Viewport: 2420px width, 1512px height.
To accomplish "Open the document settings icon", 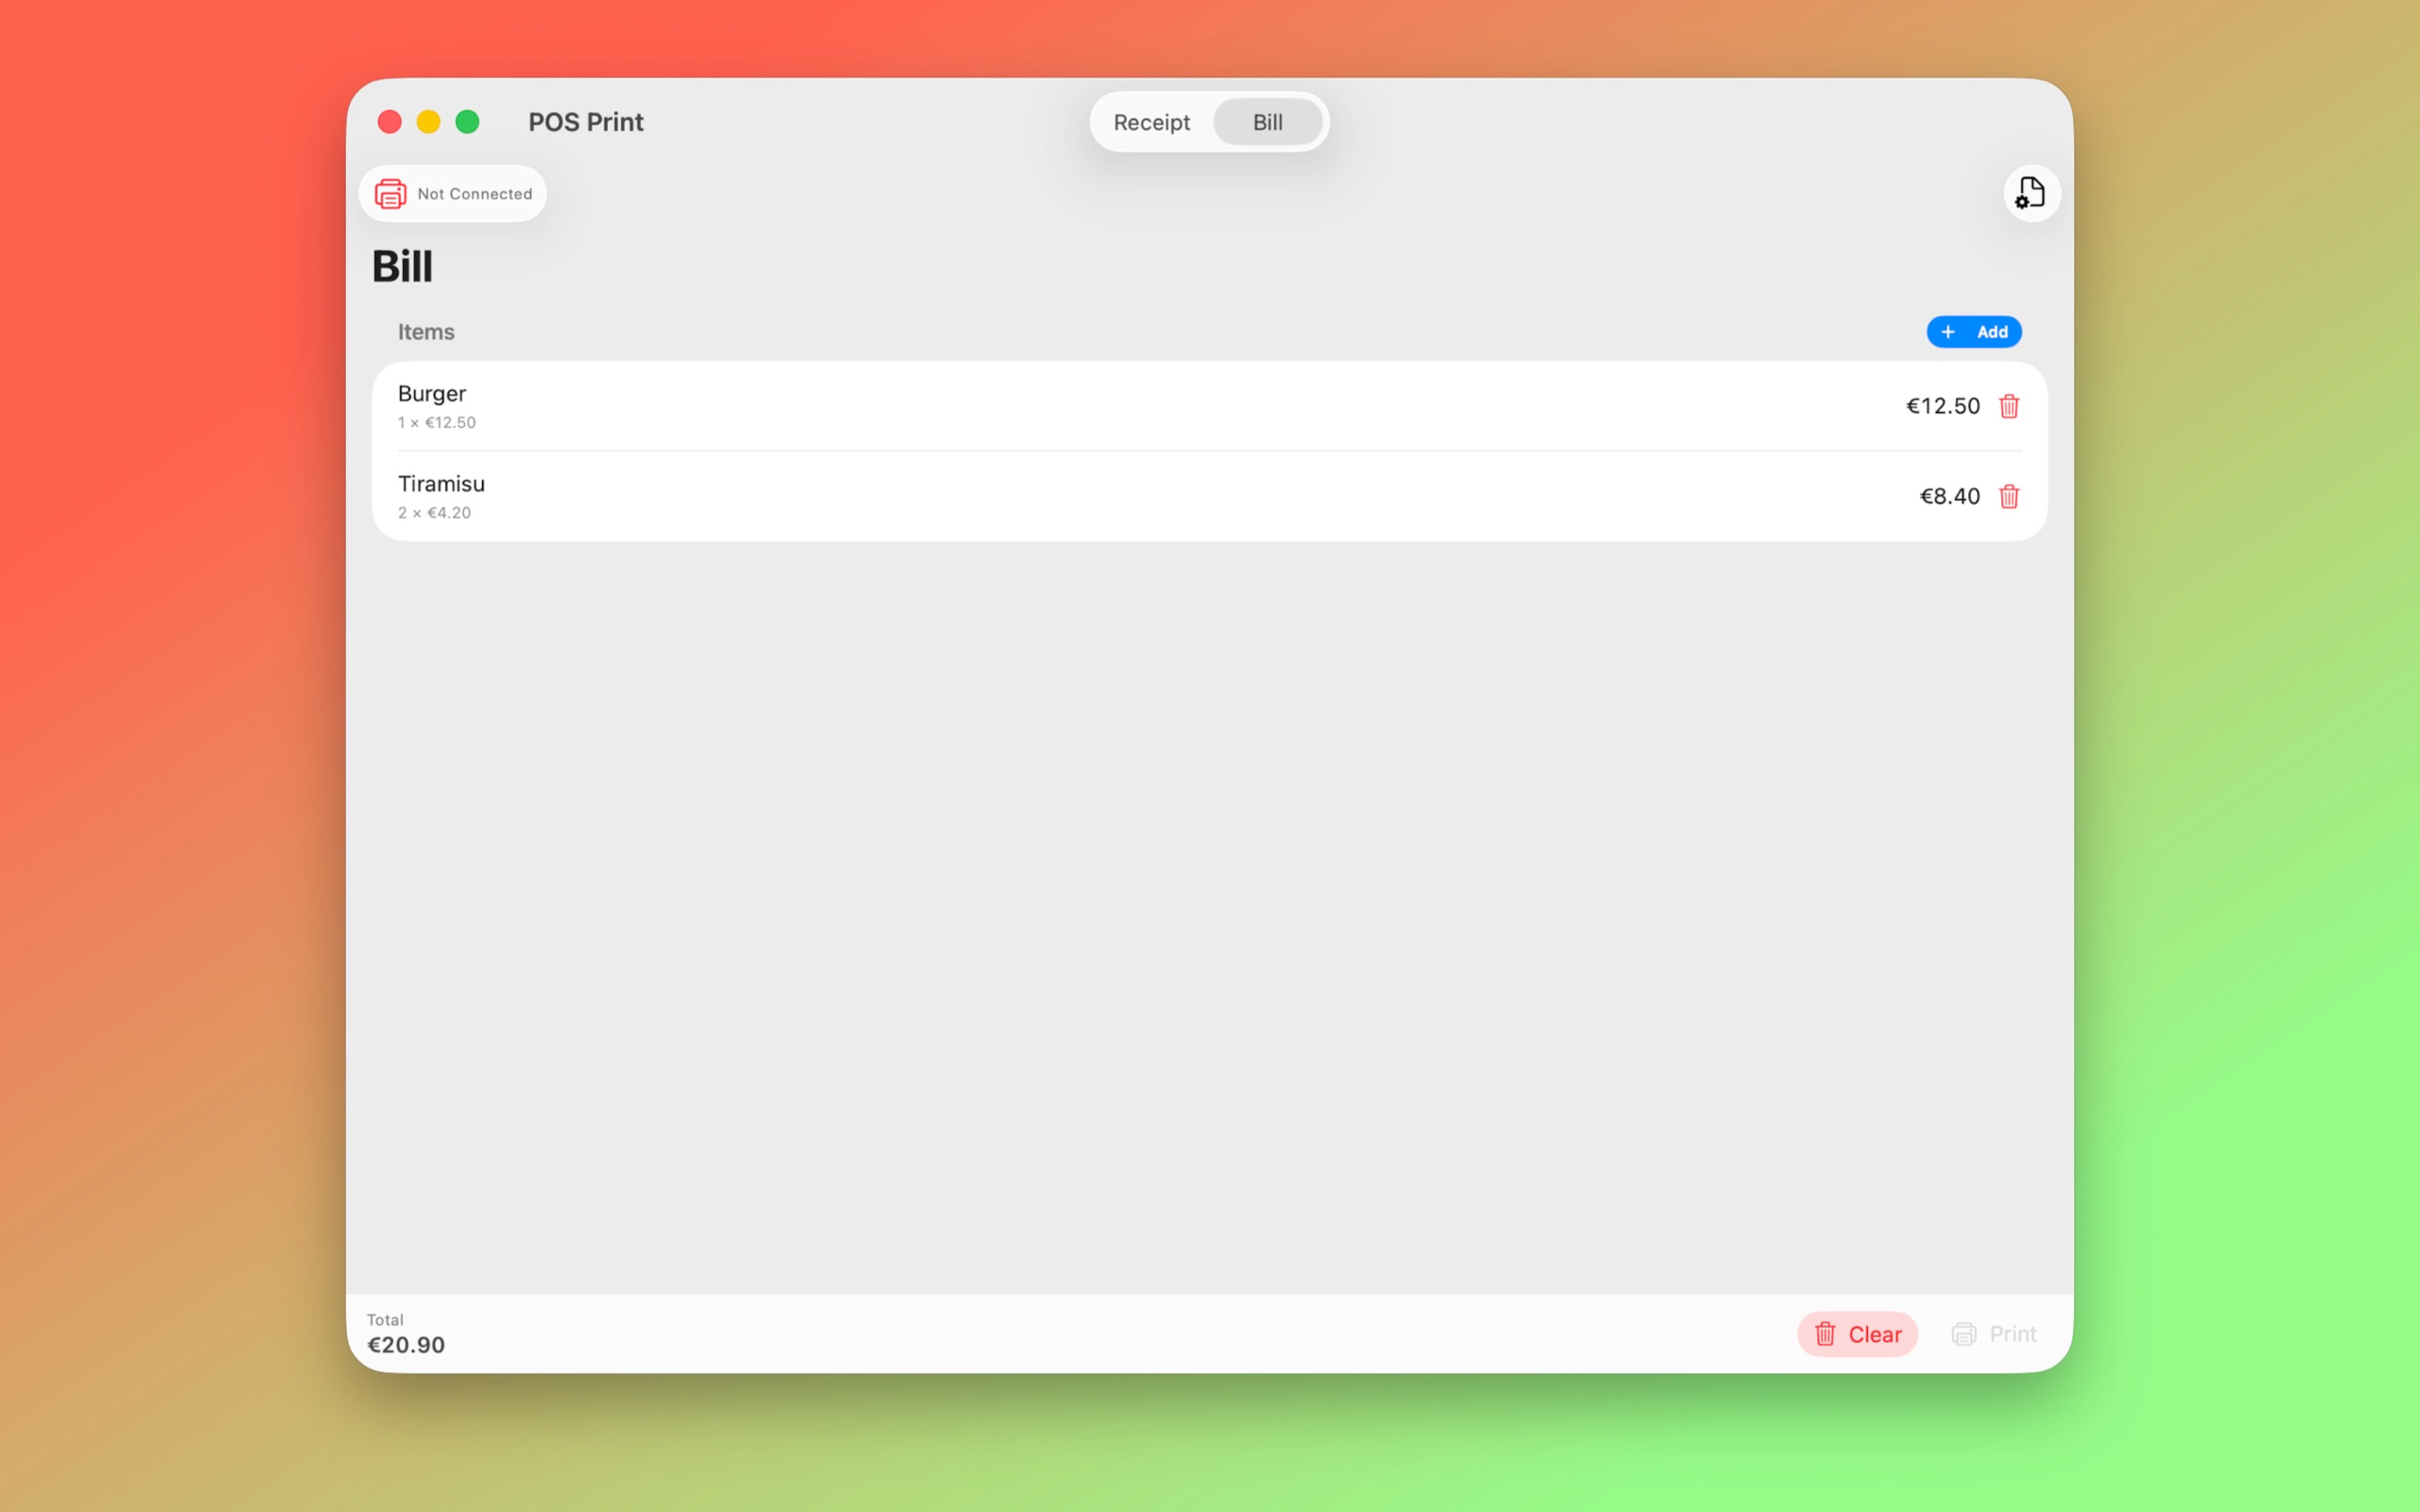I will click(2031, 193).
